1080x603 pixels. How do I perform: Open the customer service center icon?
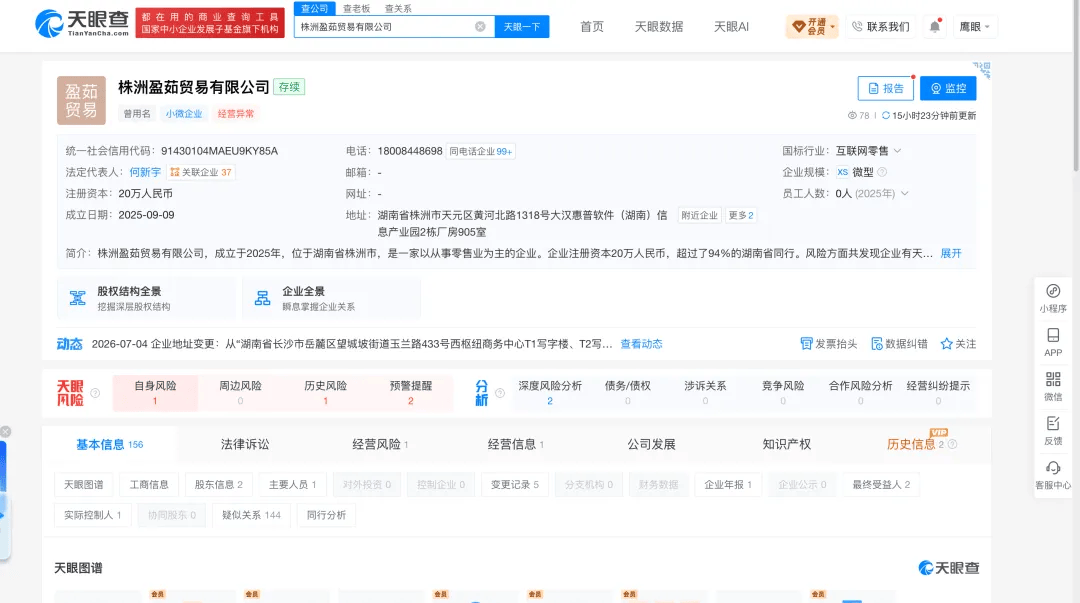tap(1052, 476)
